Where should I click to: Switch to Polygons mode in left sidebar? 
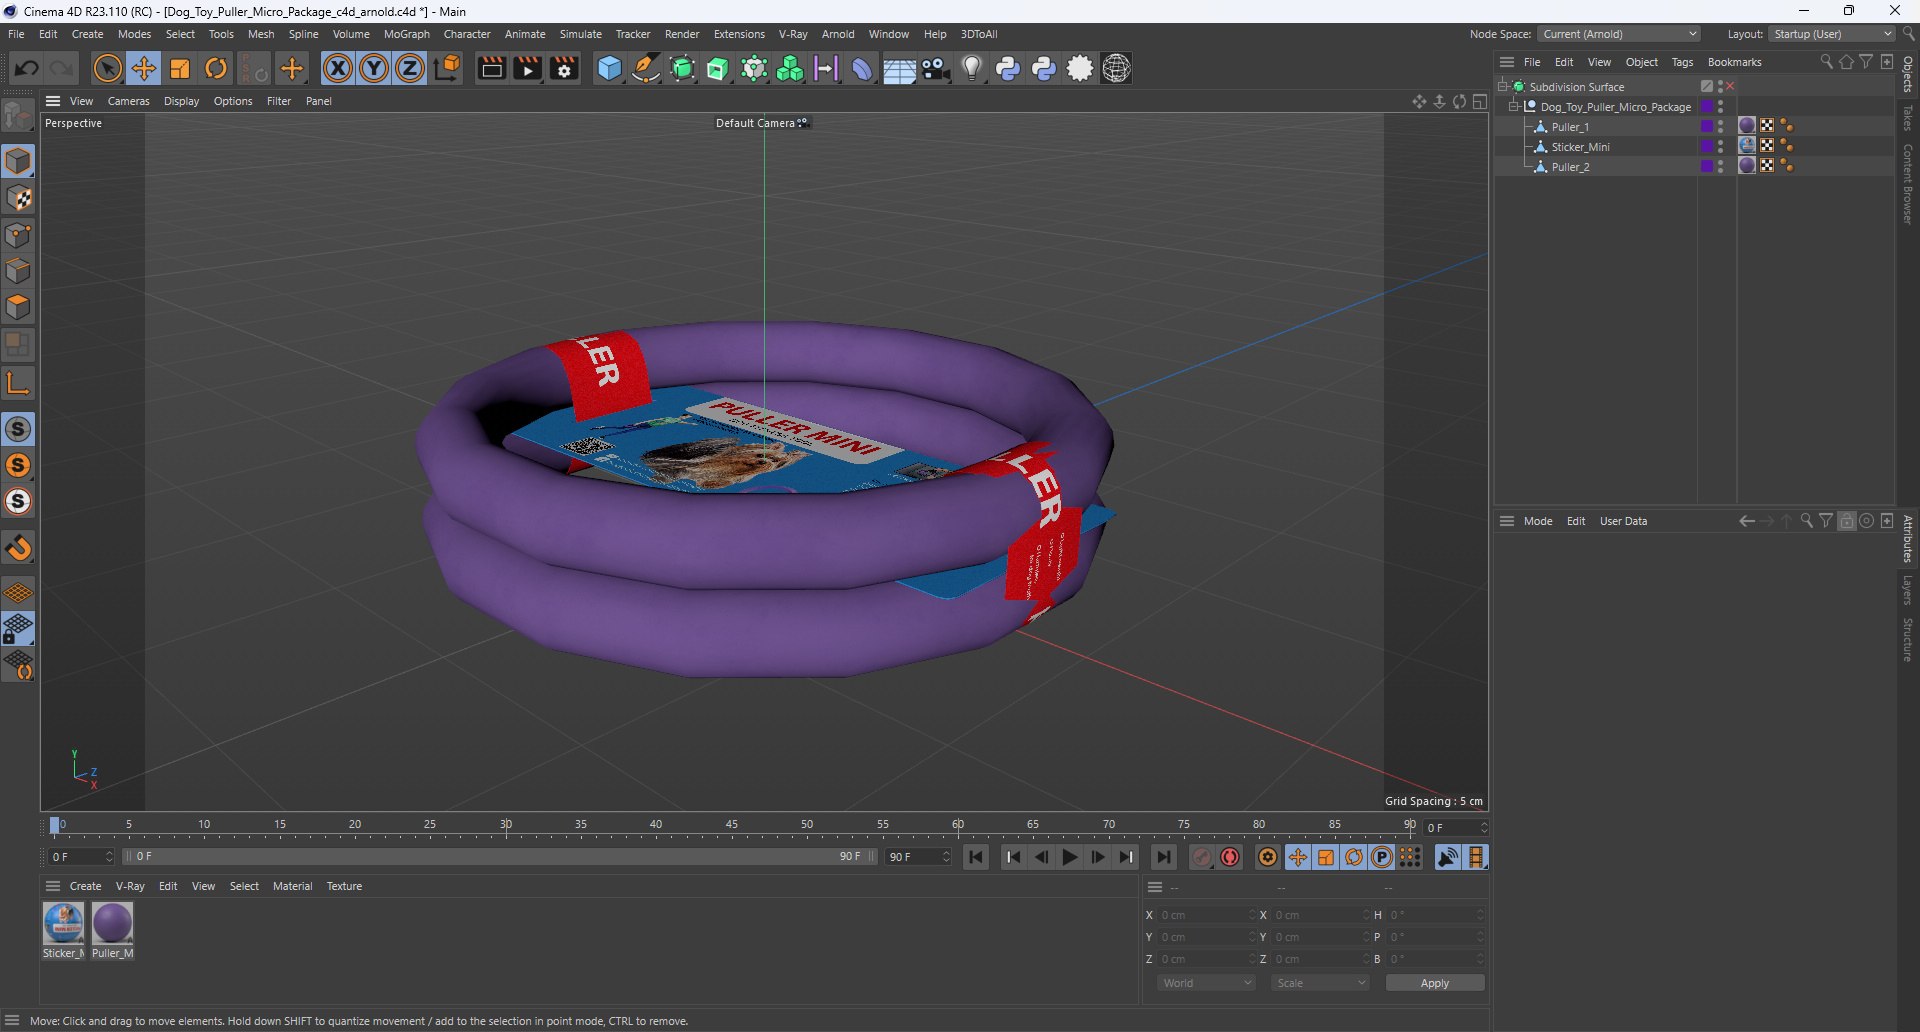point(18,307)
